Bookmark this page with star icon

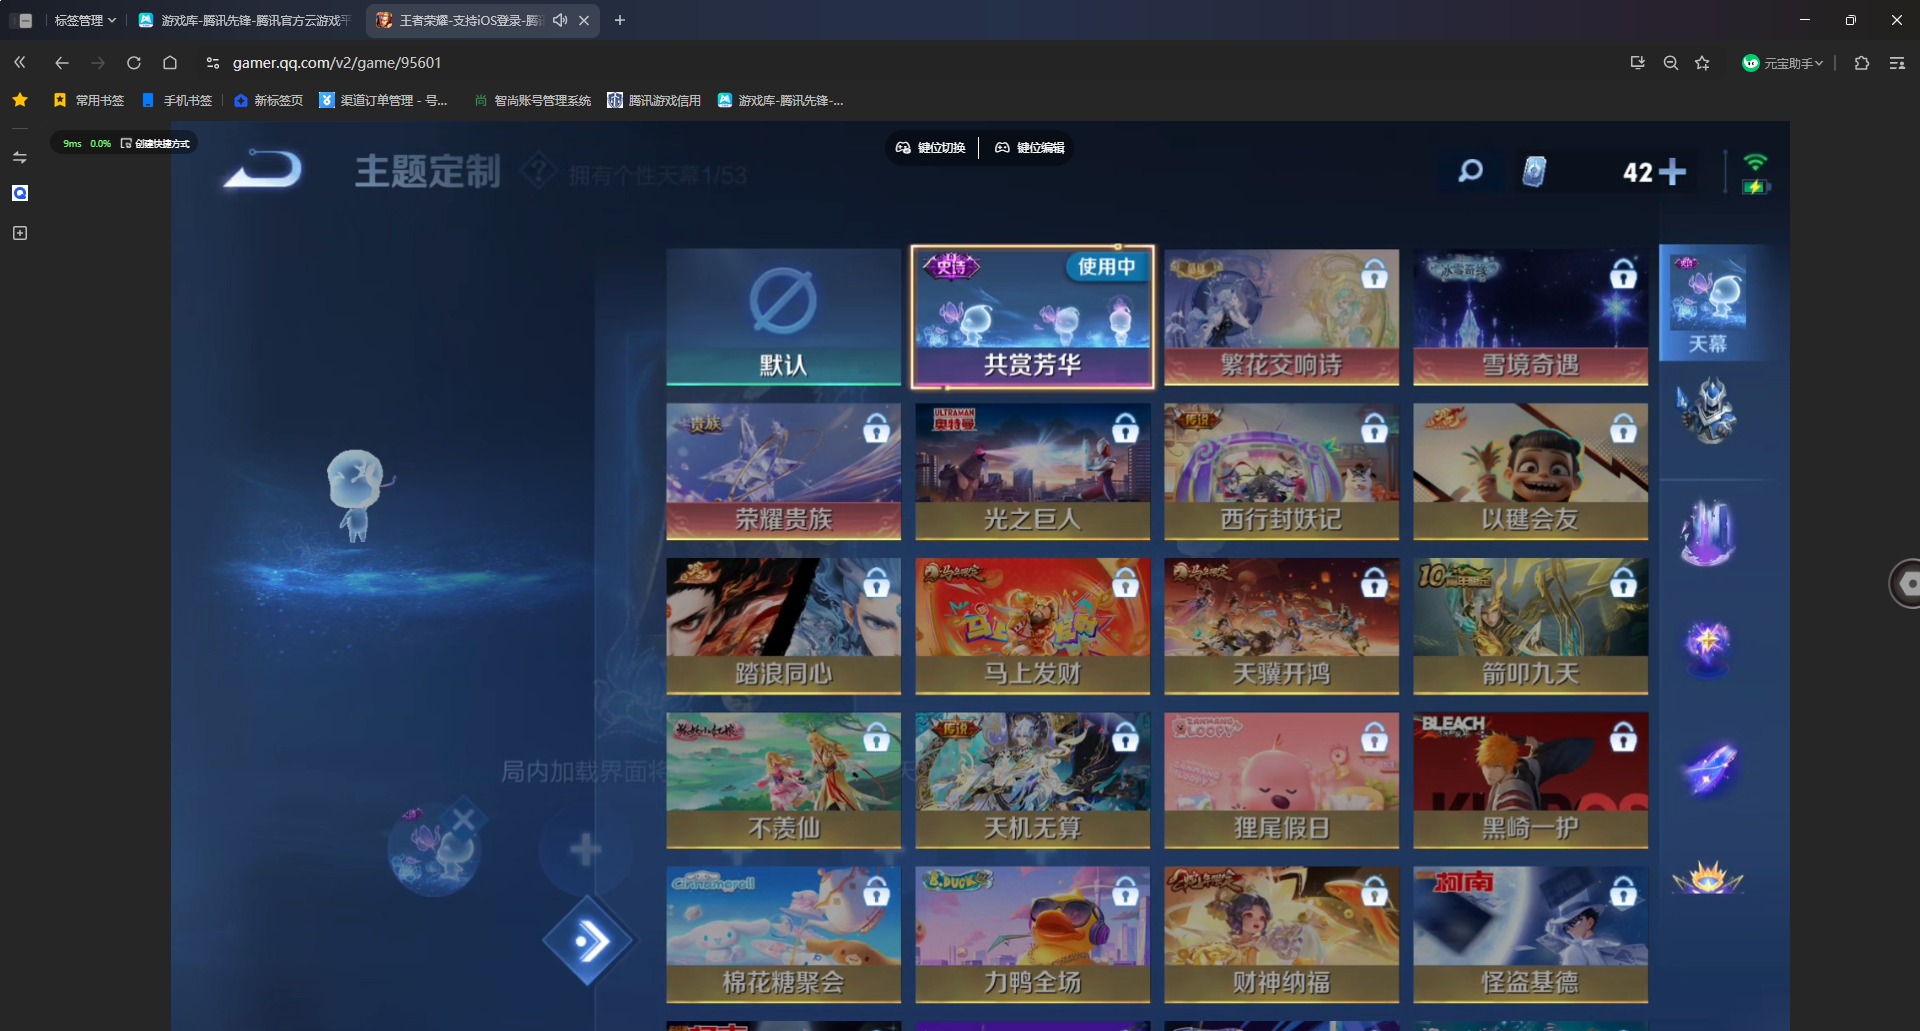pyautogui.click(x=1702, y=63)
